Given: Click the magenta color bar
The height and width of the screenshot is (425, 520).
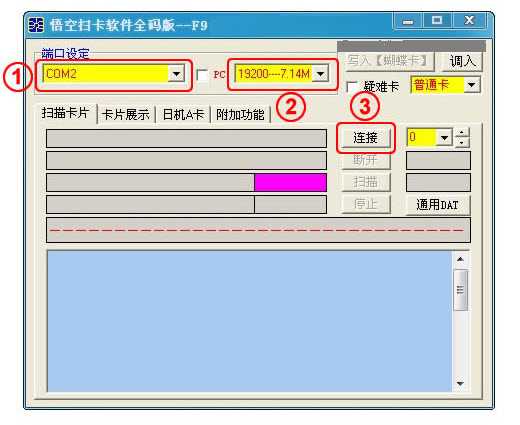Looking at the screenshot, I should coord(290,182).
